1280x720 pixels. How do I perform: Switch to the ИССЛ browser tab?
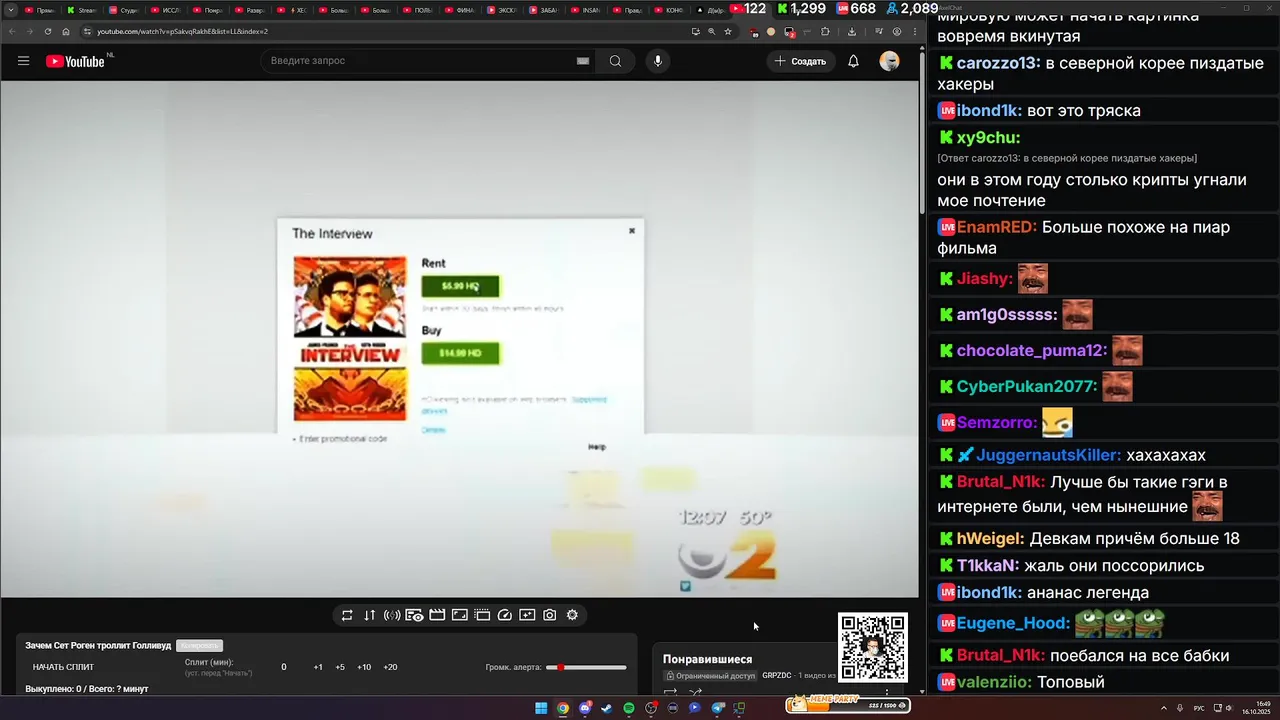166,9
